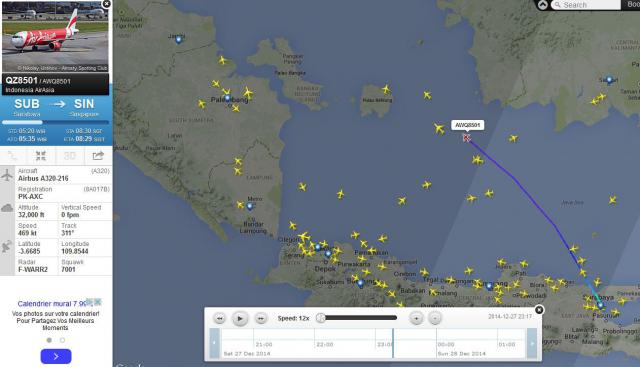This screenshot has width=640, height=367.
Task: Click the airplane icon beside Aircraft details
Action: (x=7, y=175)
